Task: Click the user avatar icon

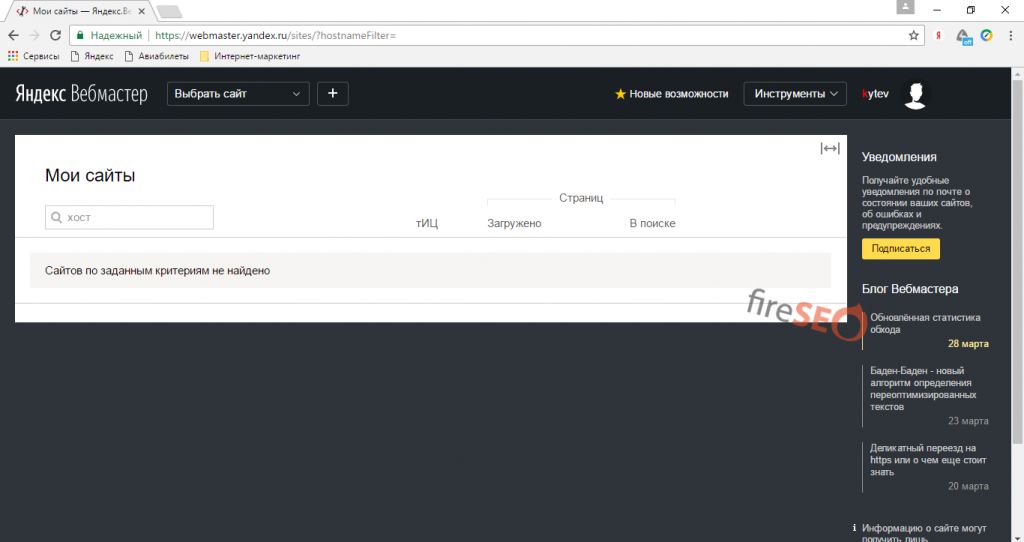Action: pyautogui.click(x=914, y=94)
